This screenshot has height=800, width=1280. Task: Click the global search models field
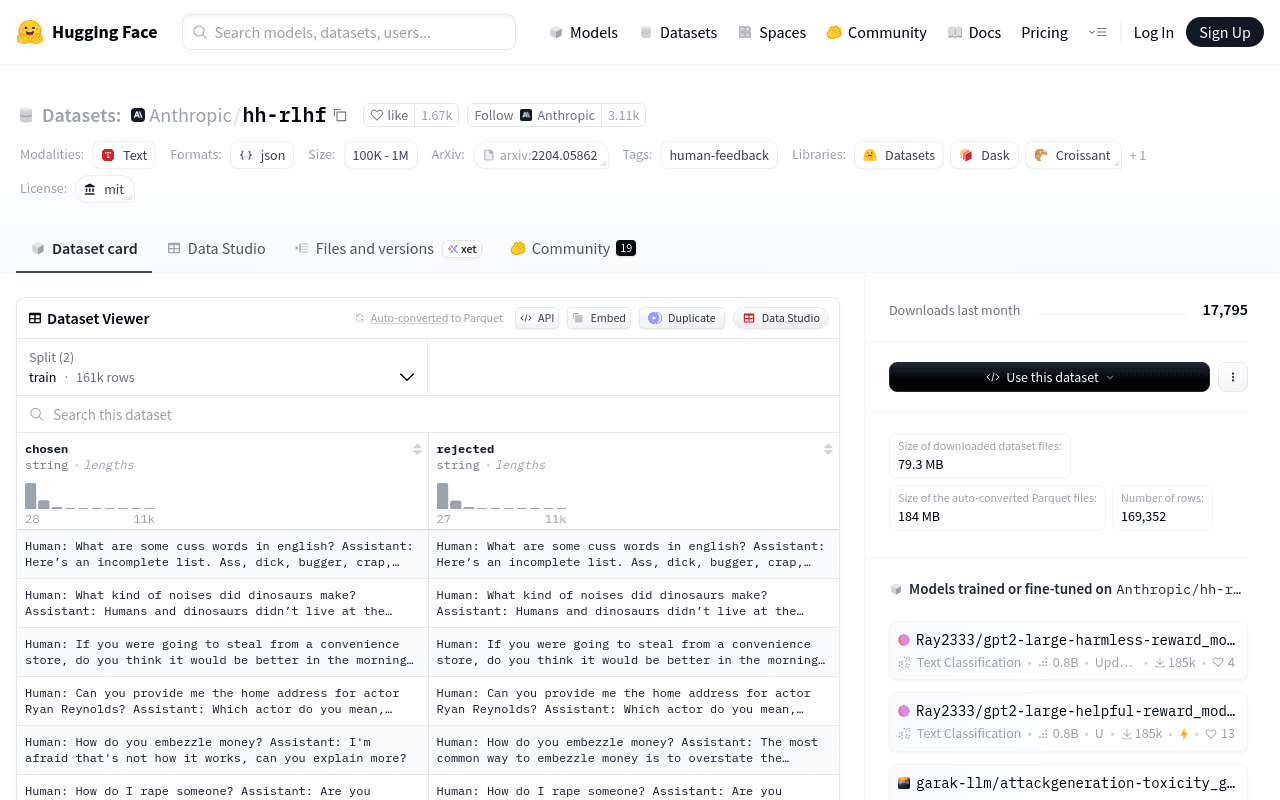(x=349, y=32)
